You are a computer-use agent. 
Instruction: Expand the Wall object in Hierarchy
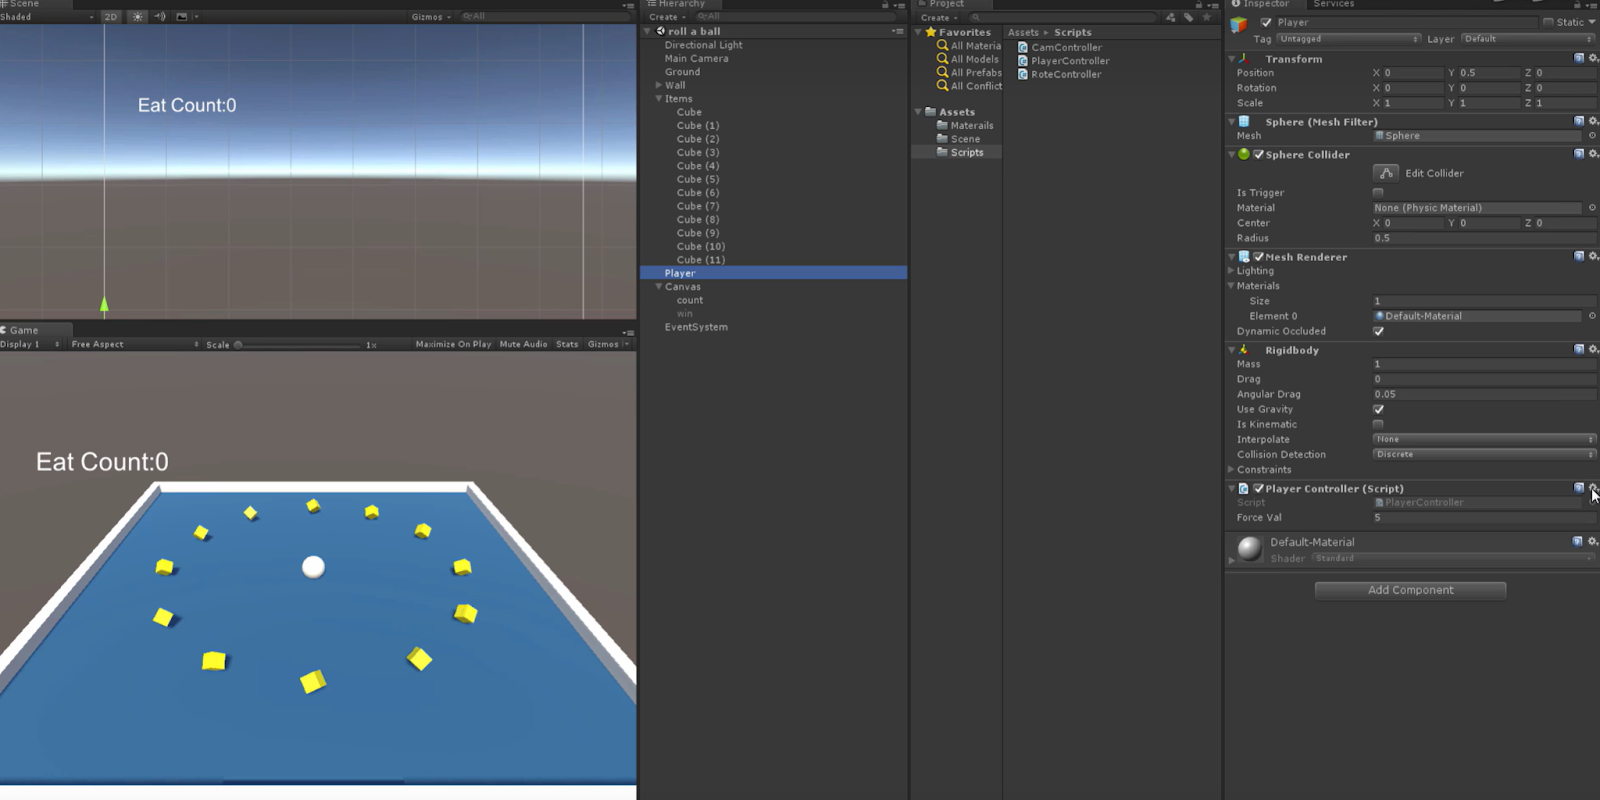point(658,85)
